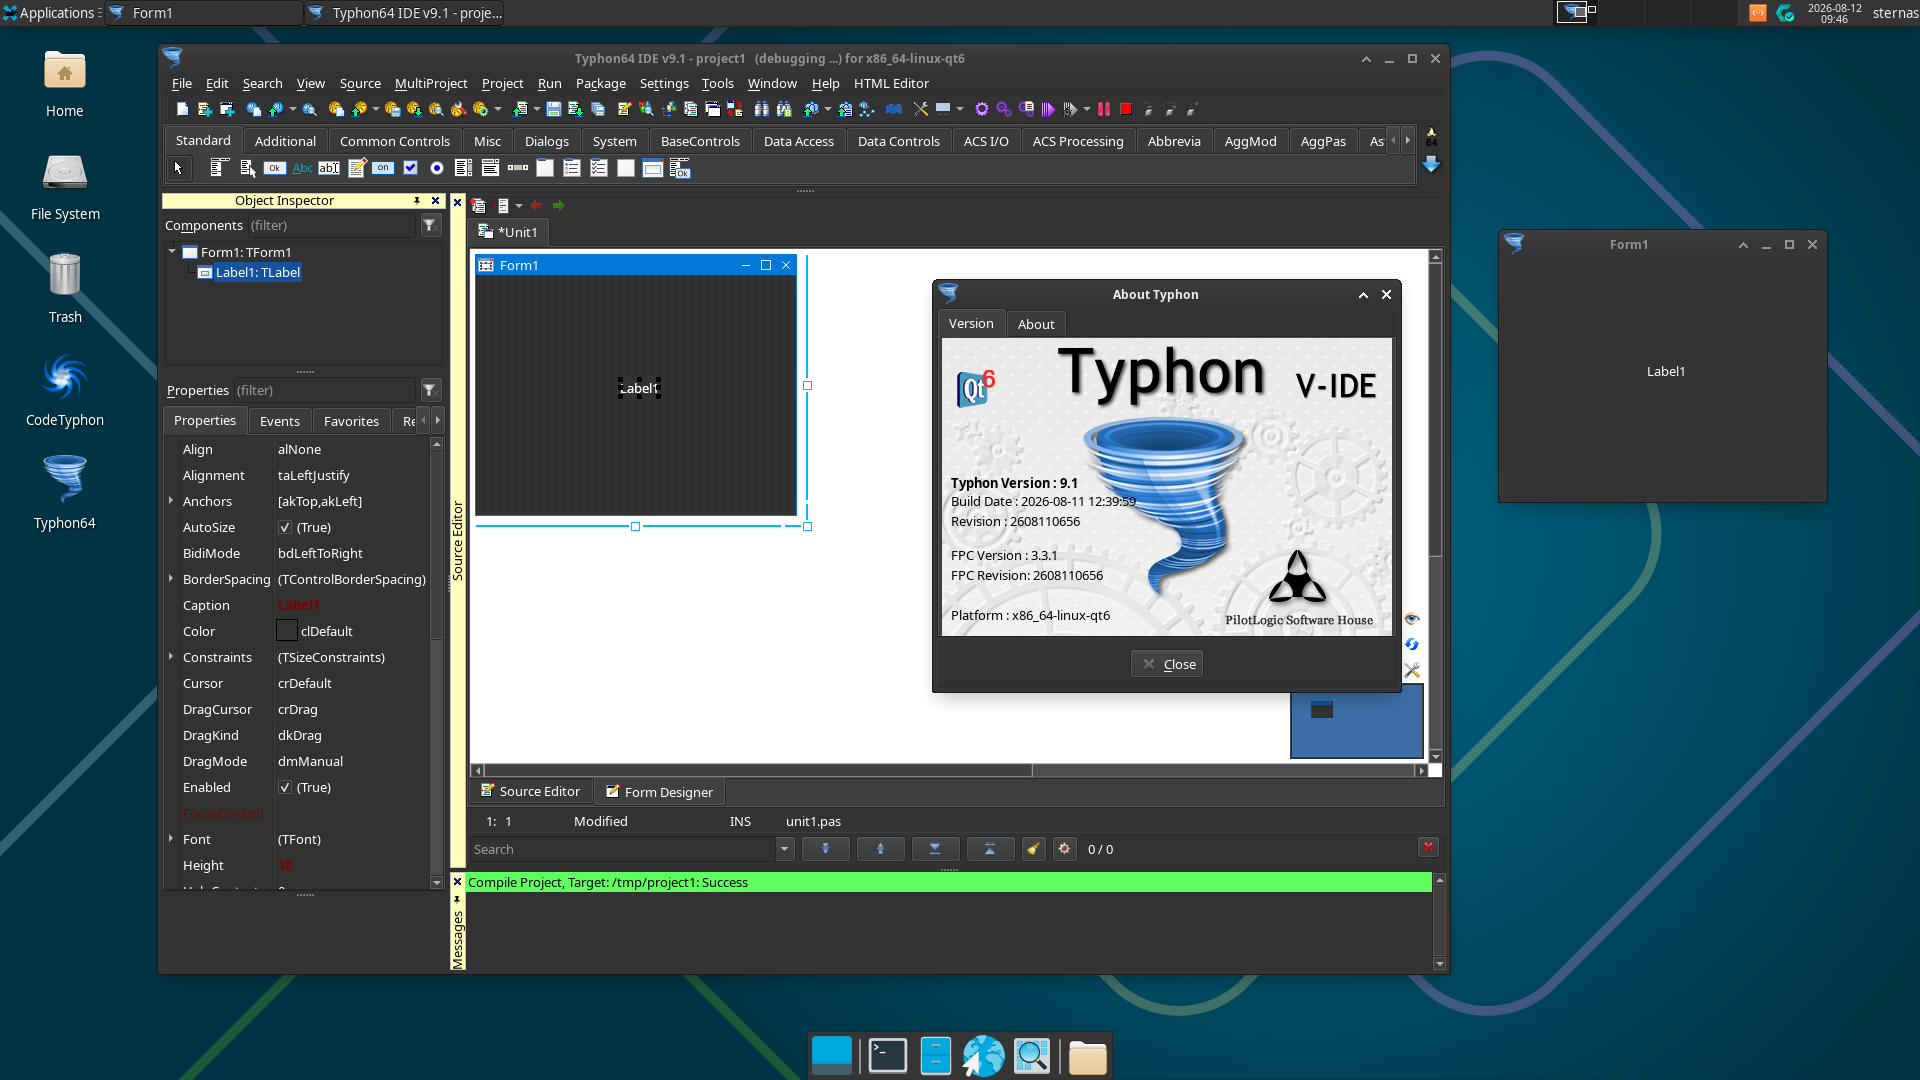Click the blue down arrow beside palette
Viewport: 1920px width, 1080px height.
tap(1431, 164)
